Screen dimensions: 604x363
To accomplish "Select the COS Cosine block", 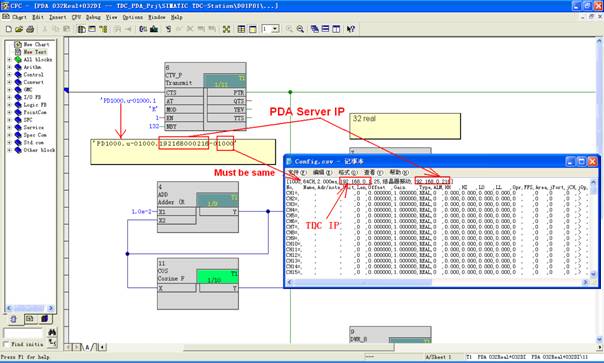I will (x=198, y=284).
